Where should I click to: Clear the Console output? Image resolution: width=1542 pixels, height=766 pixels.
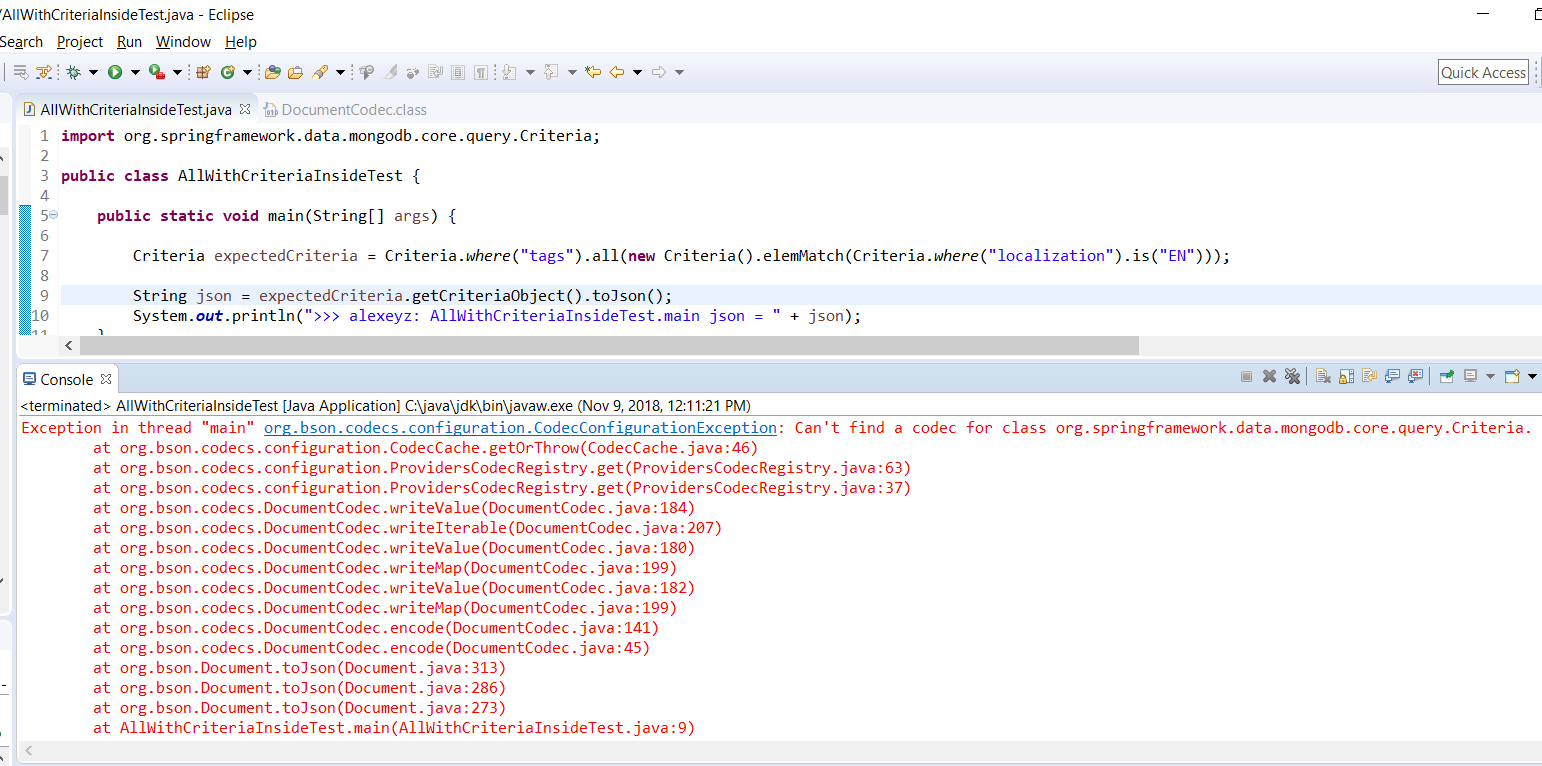pos(1324,375)
